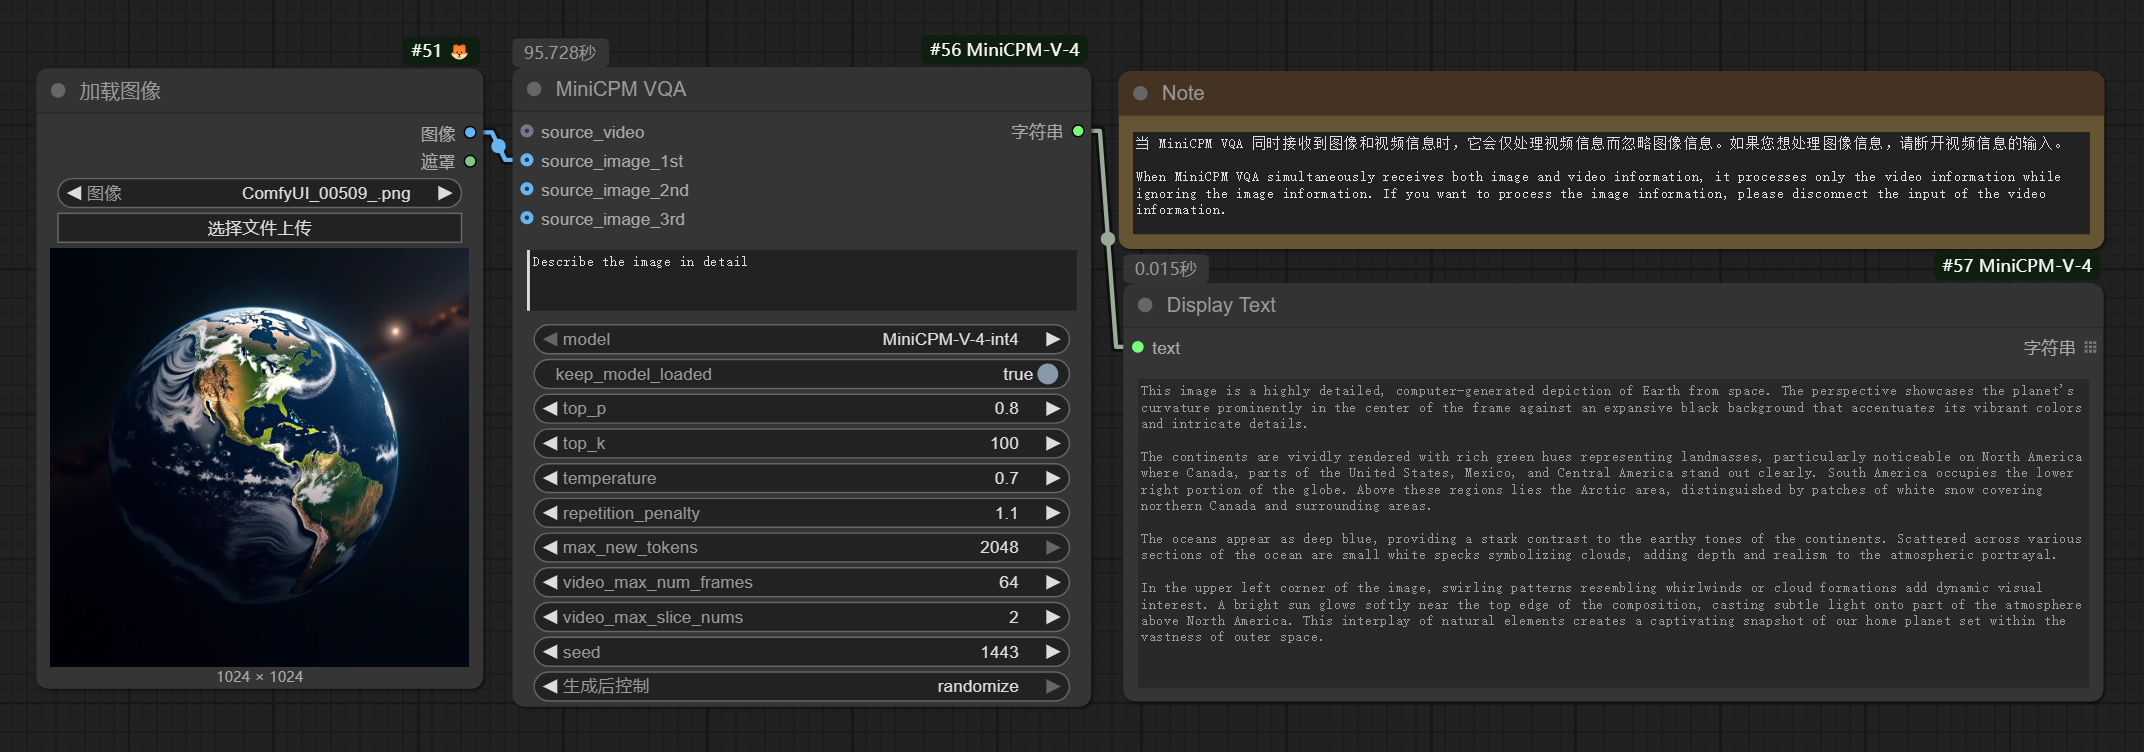Click the grid icon beside Display Text 字符串
The width and height of the screenshot is (2144, 752).
click(x=2090, y=347)
